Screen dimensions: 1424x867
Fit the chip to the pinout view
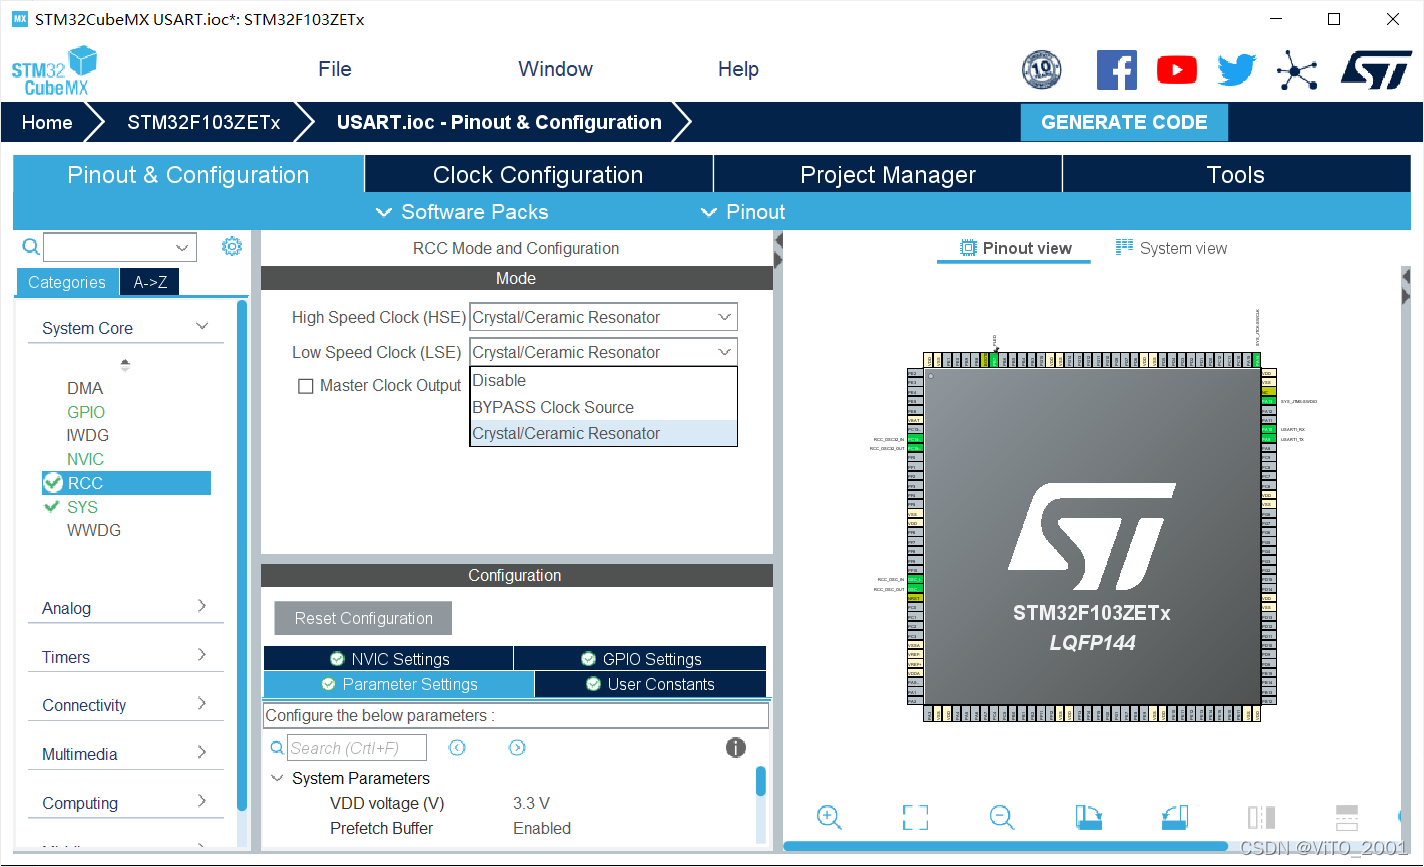point(915,817)
